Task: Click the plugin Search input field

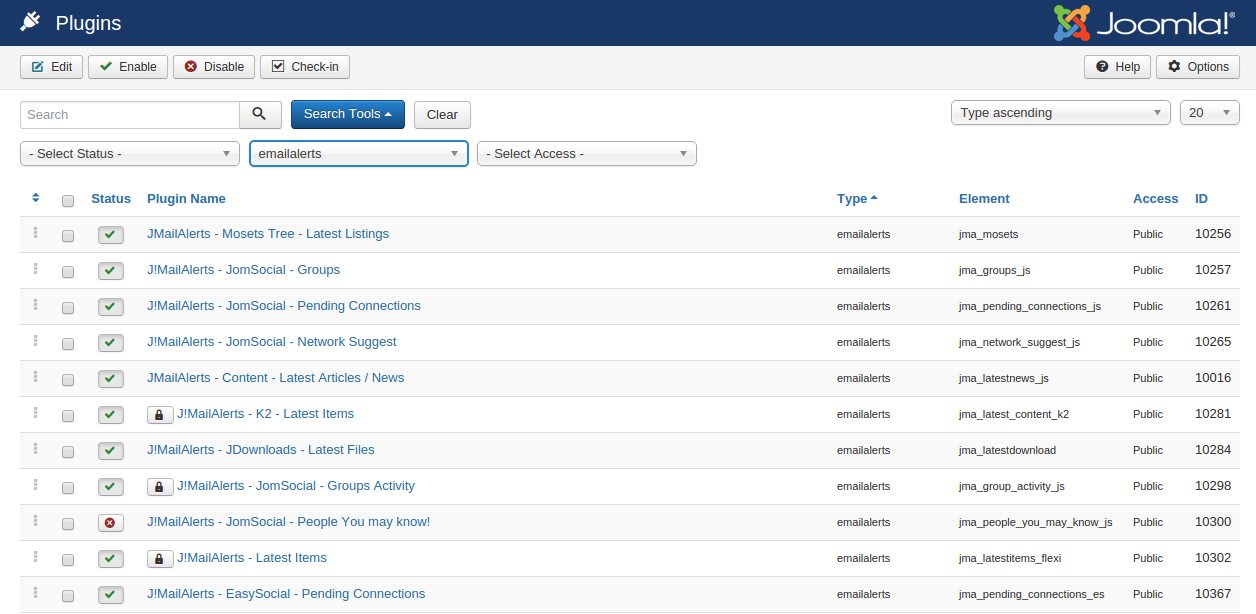Action: [130, 115]
